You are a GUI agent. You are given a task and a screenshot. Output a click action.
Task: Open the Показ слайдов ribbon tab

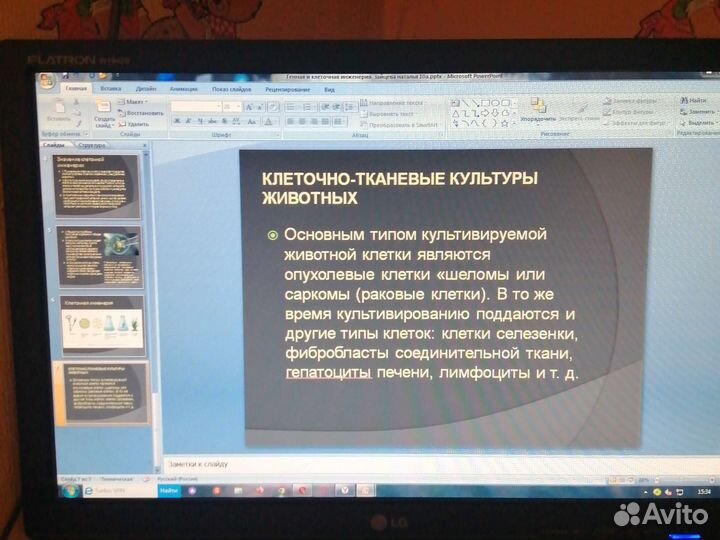click(231, 89)
